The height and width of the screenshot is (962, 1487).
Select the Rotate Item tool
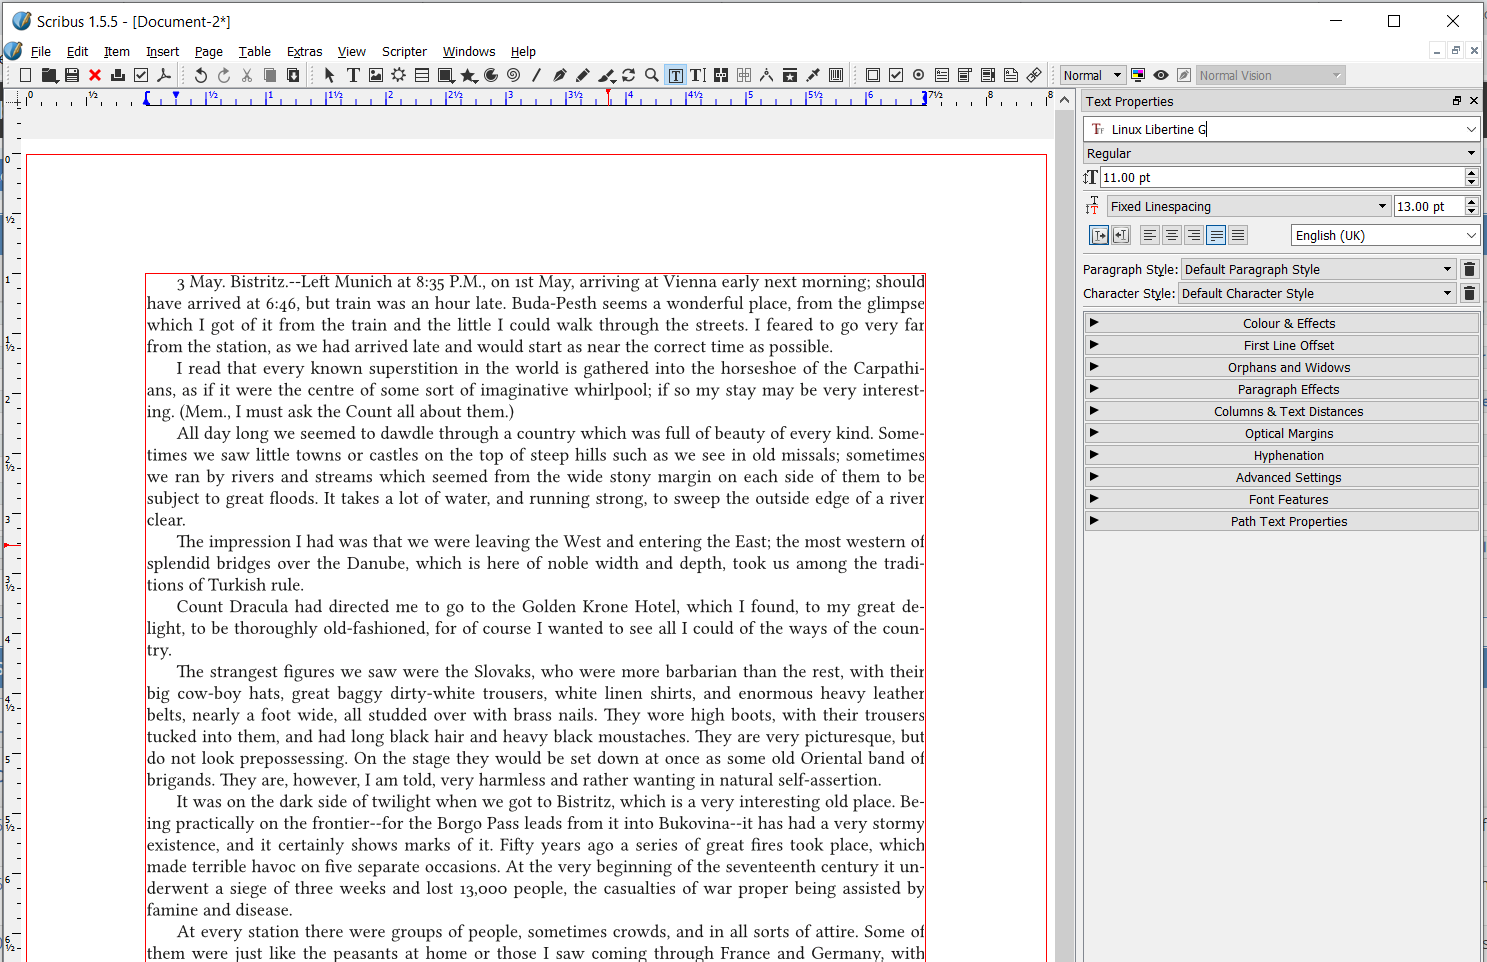(x=628, y=75)
